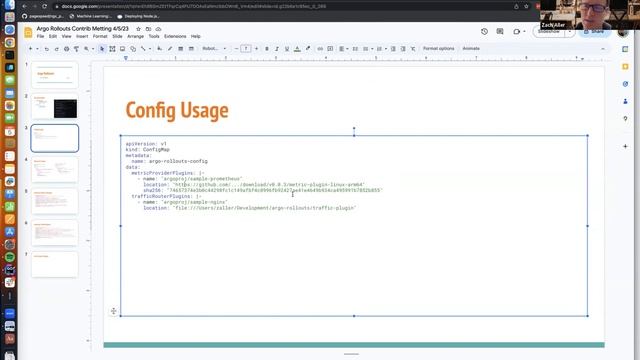Image resolution: width=640 pixels, height=360 pixels.
Task: Open the Edit menu
Action: tap(53, 36)
